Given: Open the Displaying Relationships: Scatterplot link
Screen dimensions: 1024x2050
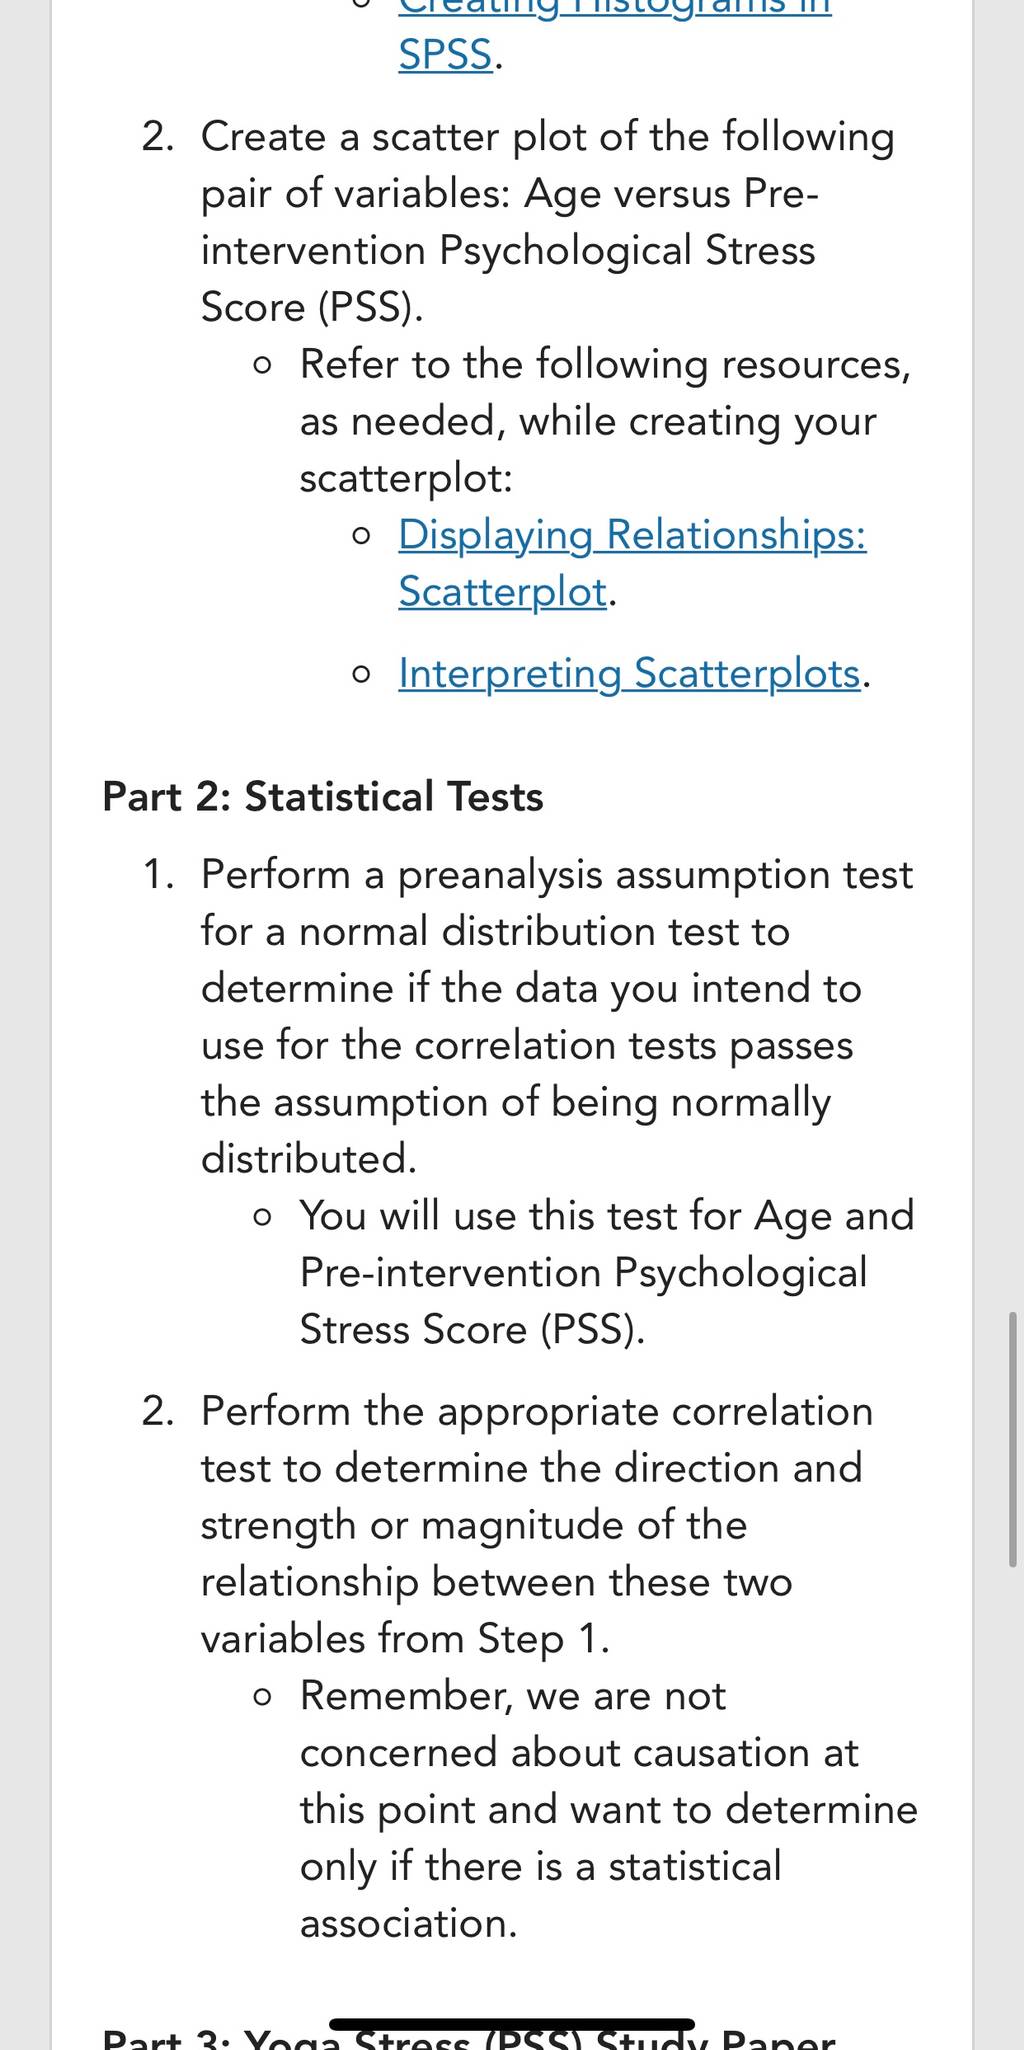Looking at the screenshot, I should pyautogui.click(x=632, y=563).
